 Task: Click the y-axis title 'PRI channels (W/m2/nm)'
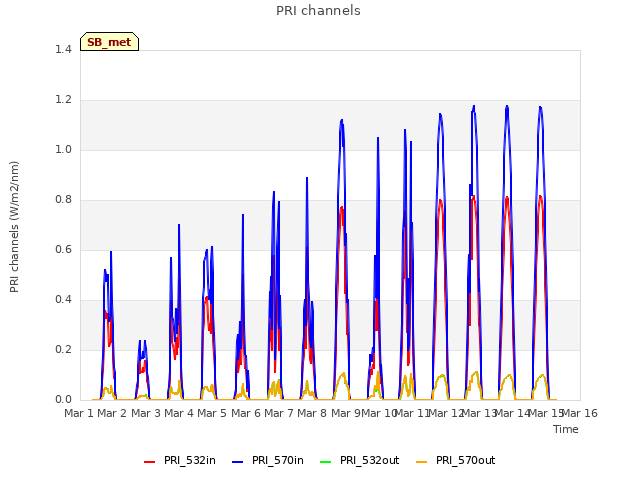(x=14, y=227)
